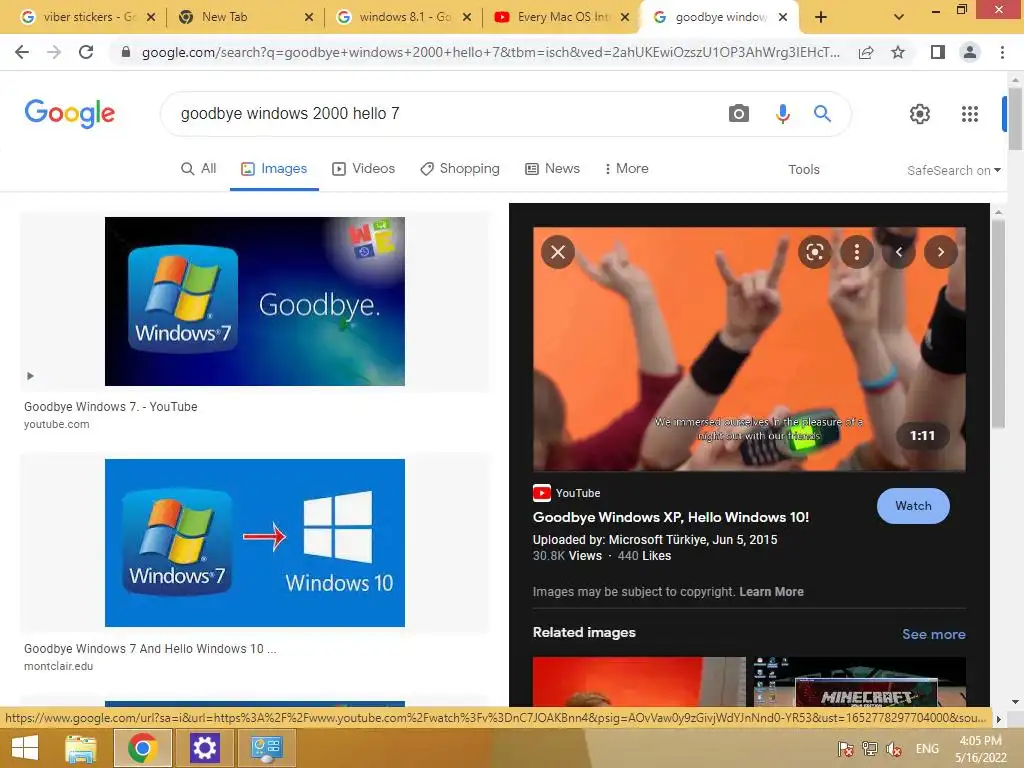
Task: Open the Minecraft related image thumbnail
Action: pos(859,681)
